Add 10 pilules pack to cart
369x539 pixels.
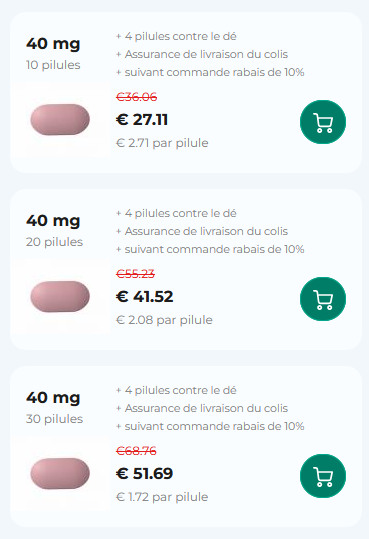click(x=323, y=122)
